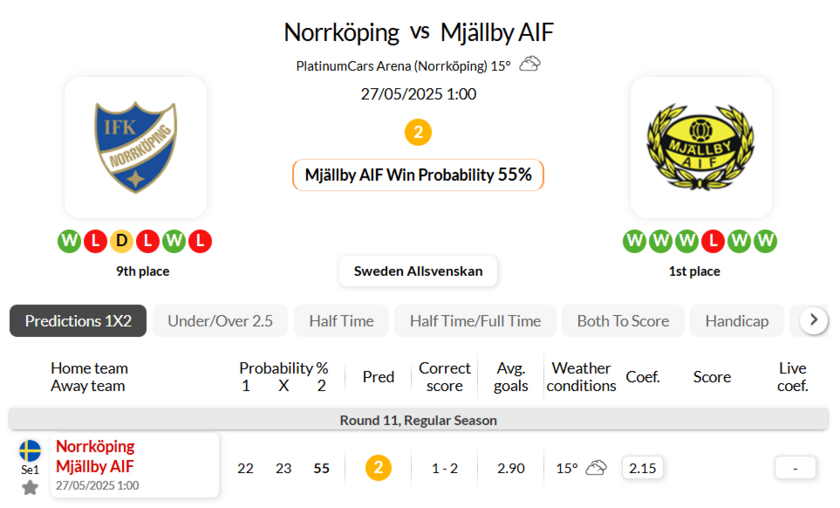
Task: Click the 2.15 coefficient button
Action: click(x=643, y=468)
